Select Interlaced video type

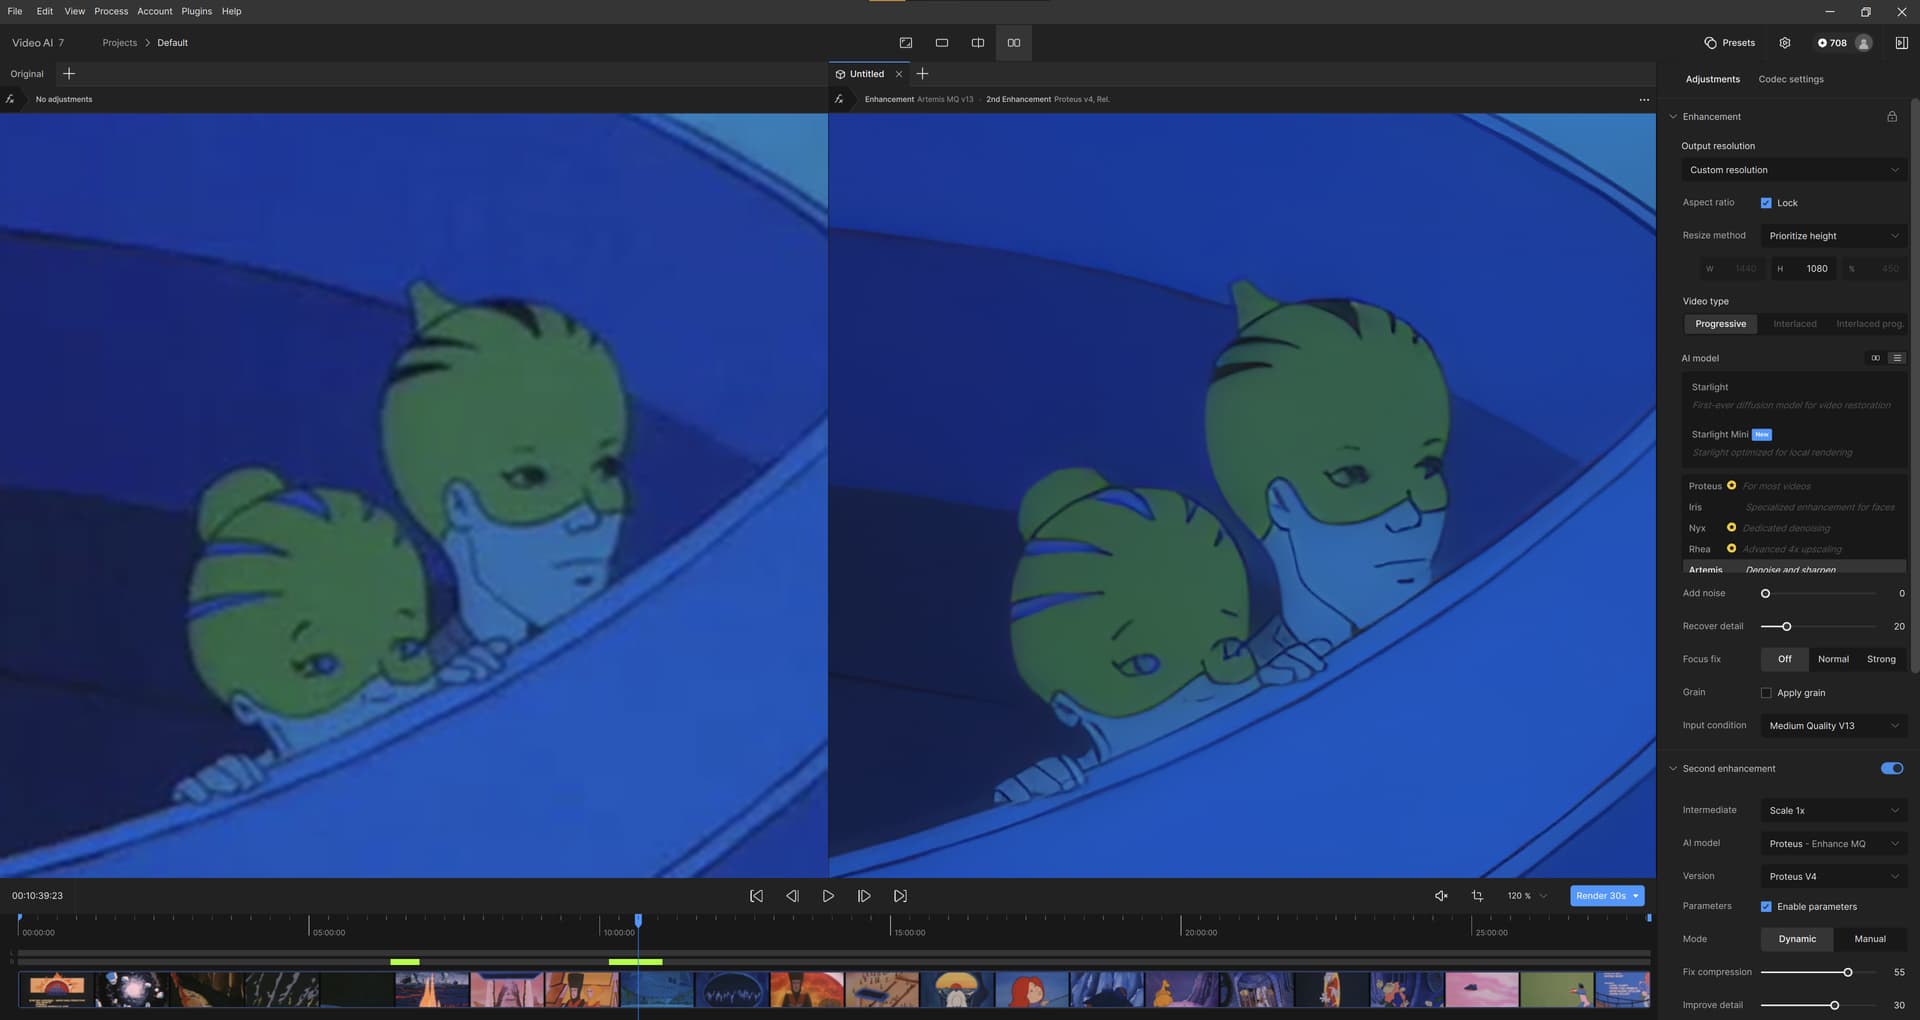[1795, 324]
